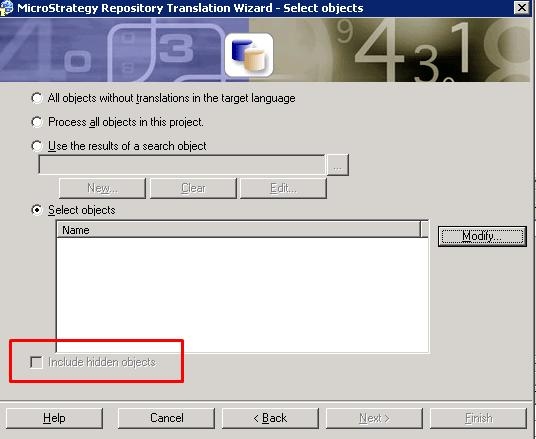
Task: Click the Name column header
Action: (x=238, y=230)
